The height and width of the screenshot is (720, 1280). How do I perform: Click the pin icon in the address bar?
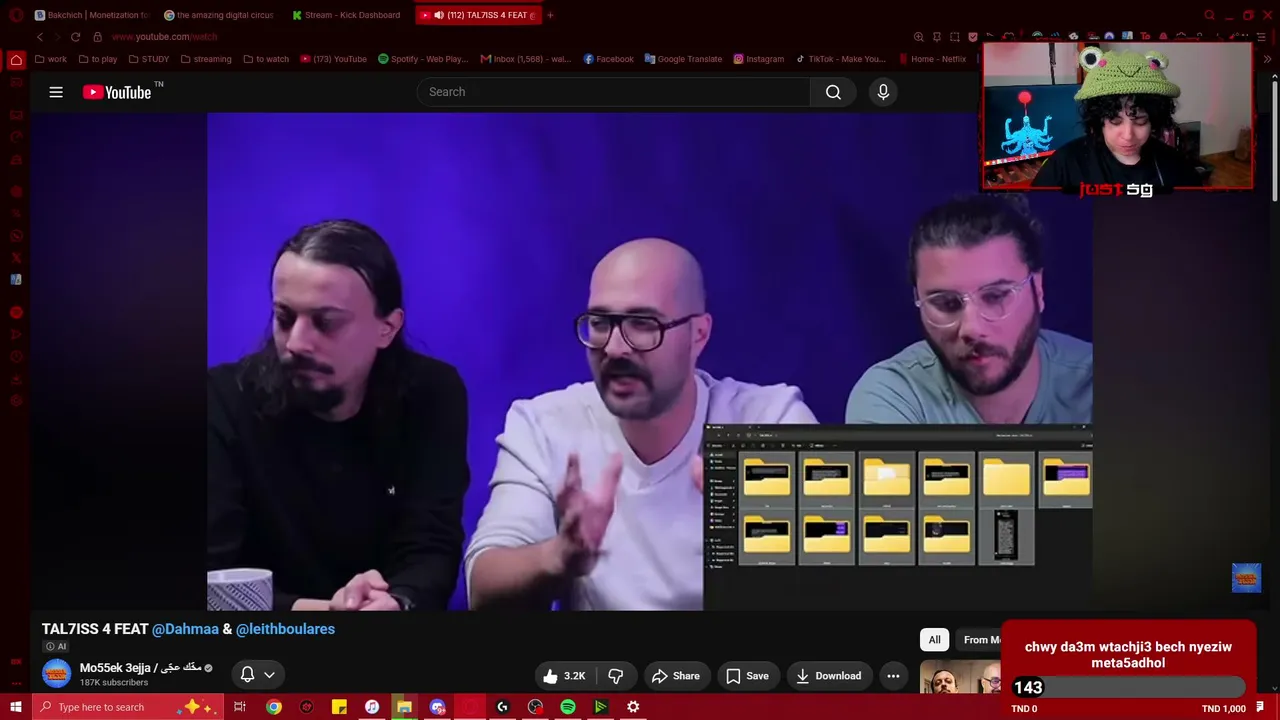pyautogui.click(x=936, y=37)
